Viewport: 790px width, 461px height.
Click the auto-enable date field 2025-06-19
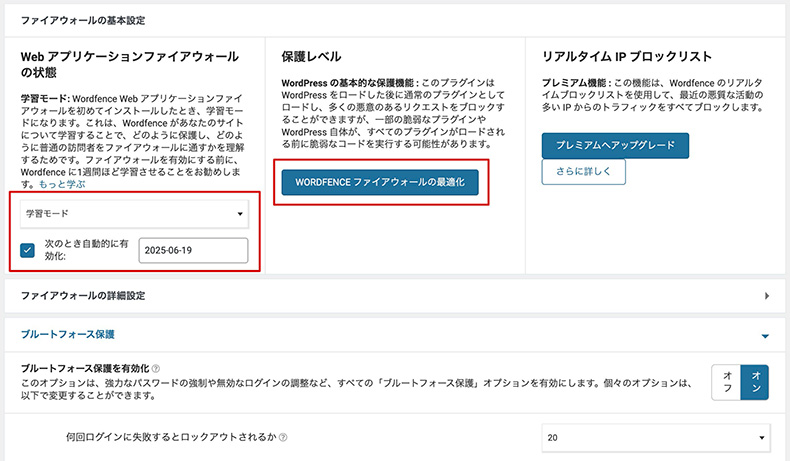[193, 250]
